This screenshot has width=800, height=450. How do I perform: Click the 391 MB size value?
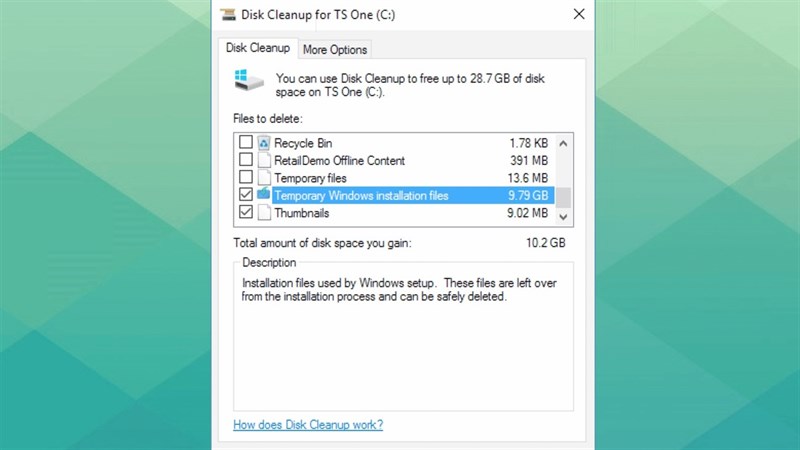(529, 161)
